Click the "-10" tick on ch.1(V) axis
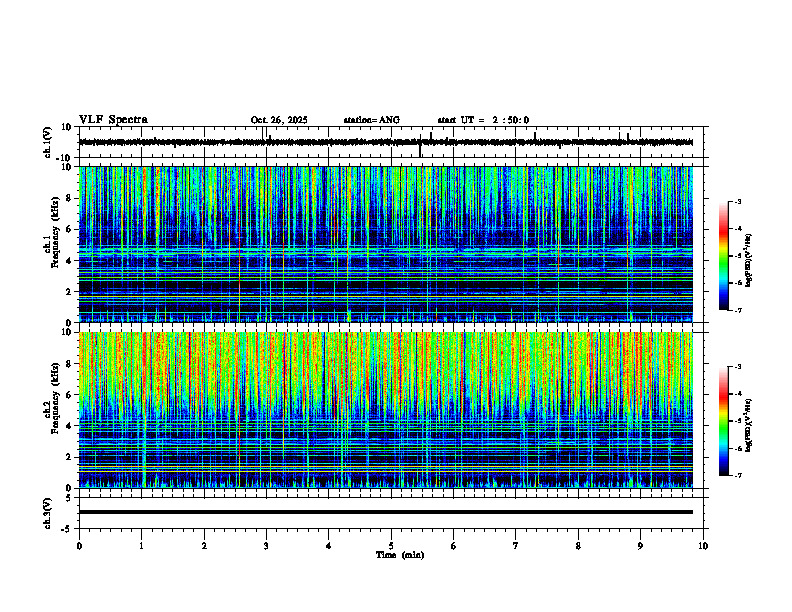792x612 pixels. 64,158
